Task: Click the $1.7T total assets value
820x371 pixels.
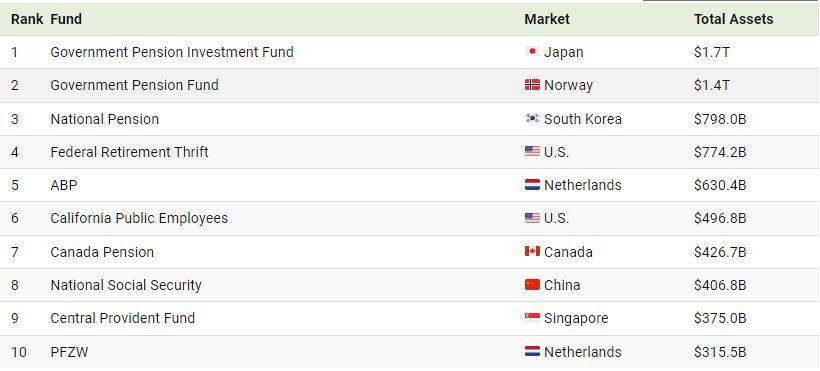Action: (712, 52)
